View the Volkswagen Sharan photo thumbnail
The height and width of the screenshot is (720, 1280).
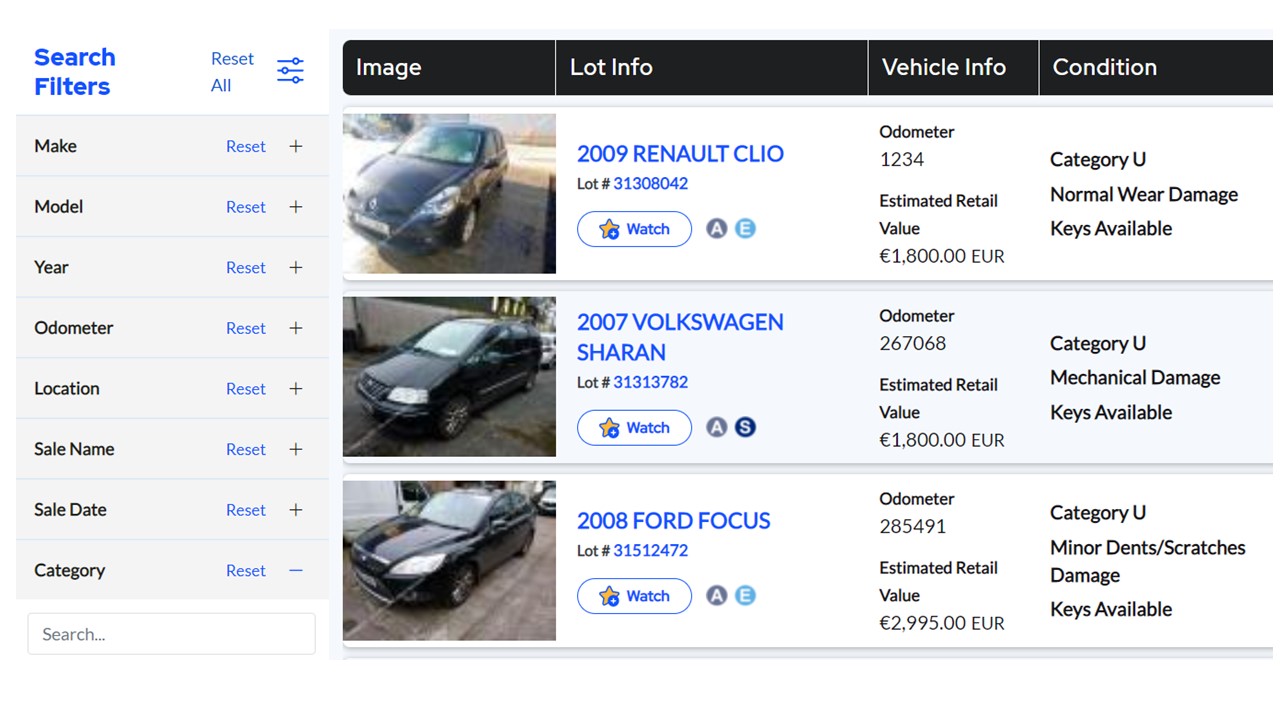(x=449, y=377)
